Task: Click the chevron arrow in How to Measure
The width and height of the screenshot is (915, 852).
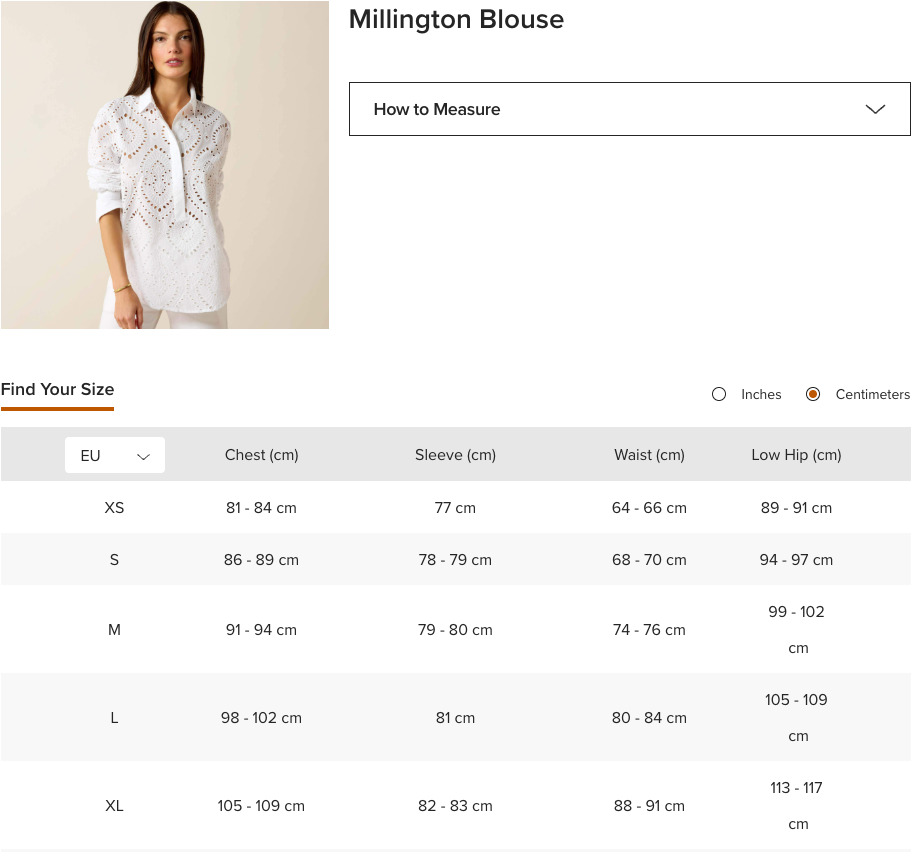Action: [875, 109]
